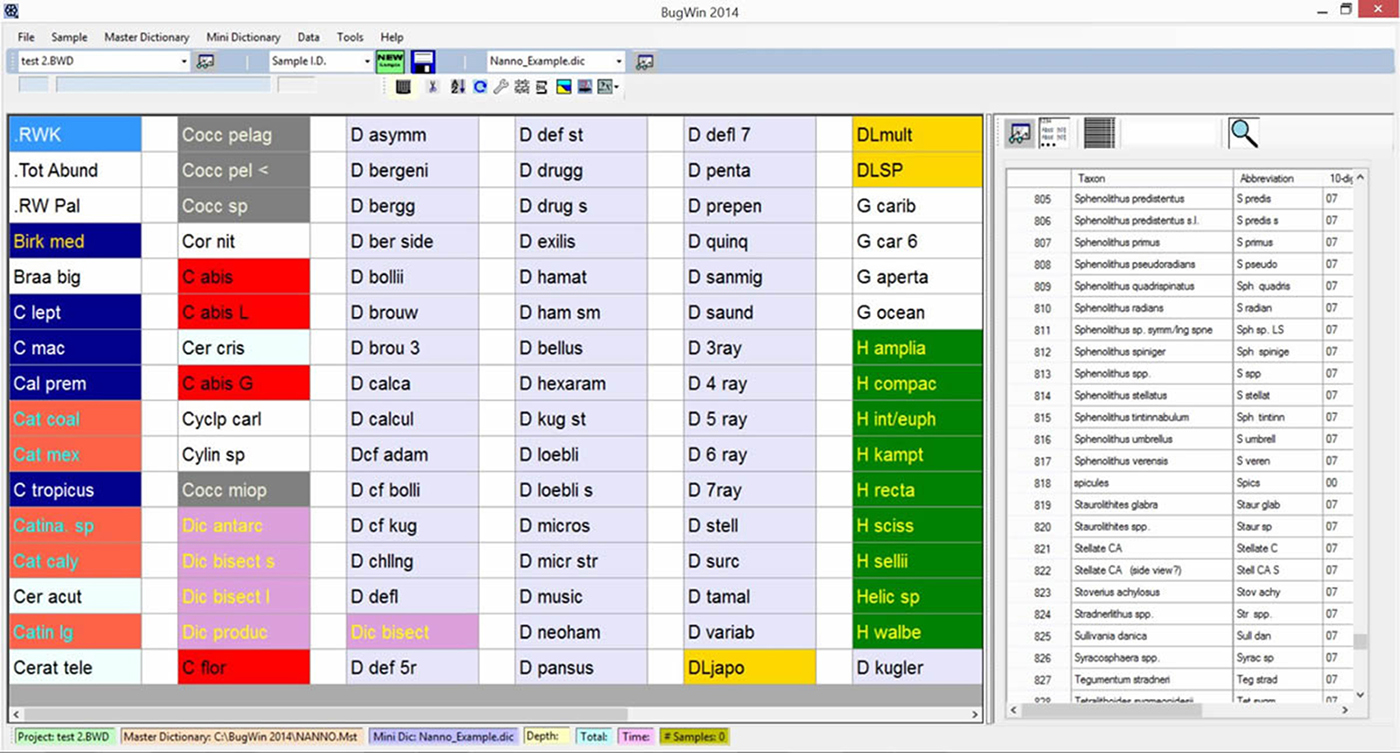Image resolution: width=1400 pixels, height=753 pixels.
Task: Click the green NEW Sample icon
Action: click(x=389, y=61)
